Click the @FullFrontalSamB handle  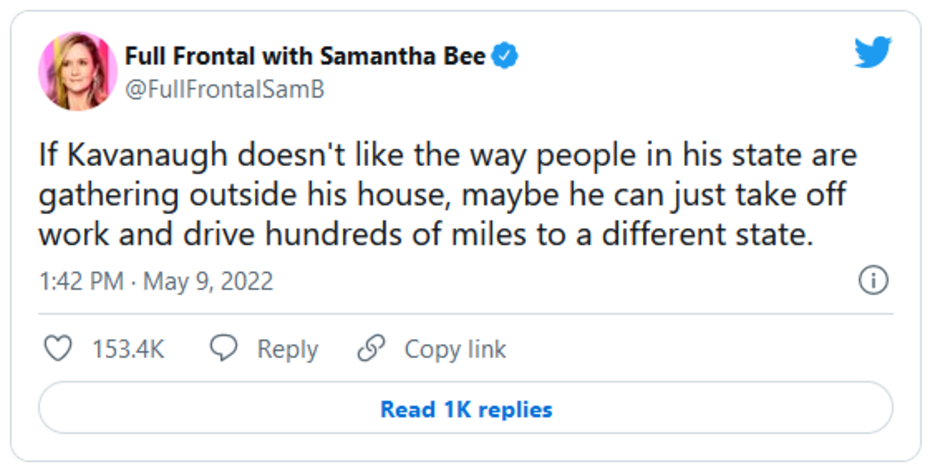point(224,89)
